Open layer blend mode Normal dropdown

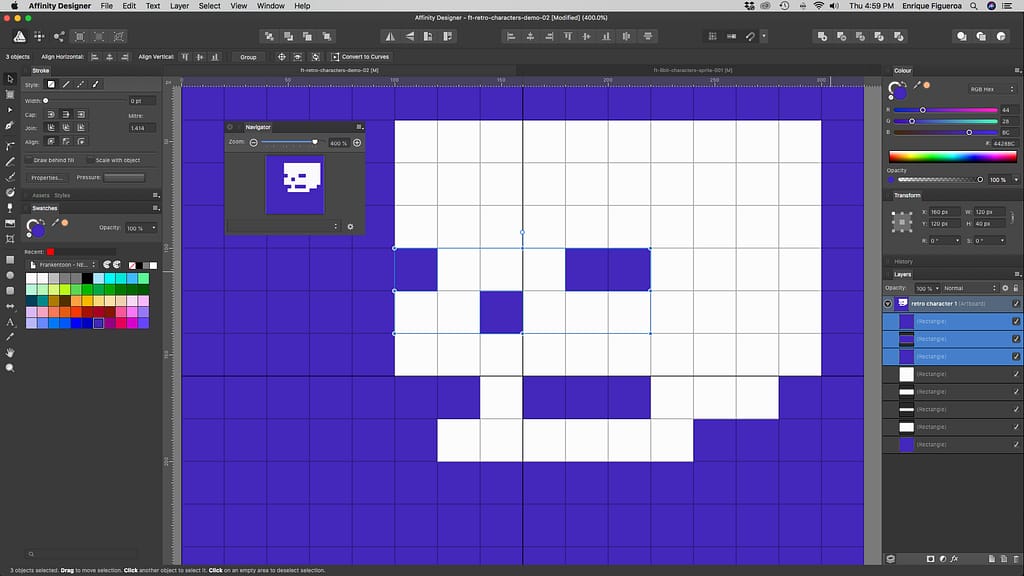tap(970, 288)
